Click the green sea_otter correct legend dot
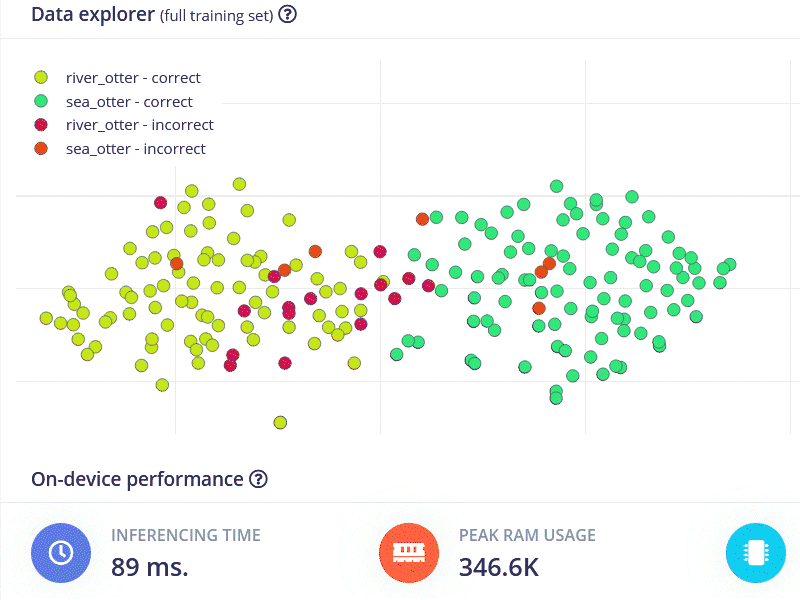Screen dimensions: 800x600 tap(41, 102)
